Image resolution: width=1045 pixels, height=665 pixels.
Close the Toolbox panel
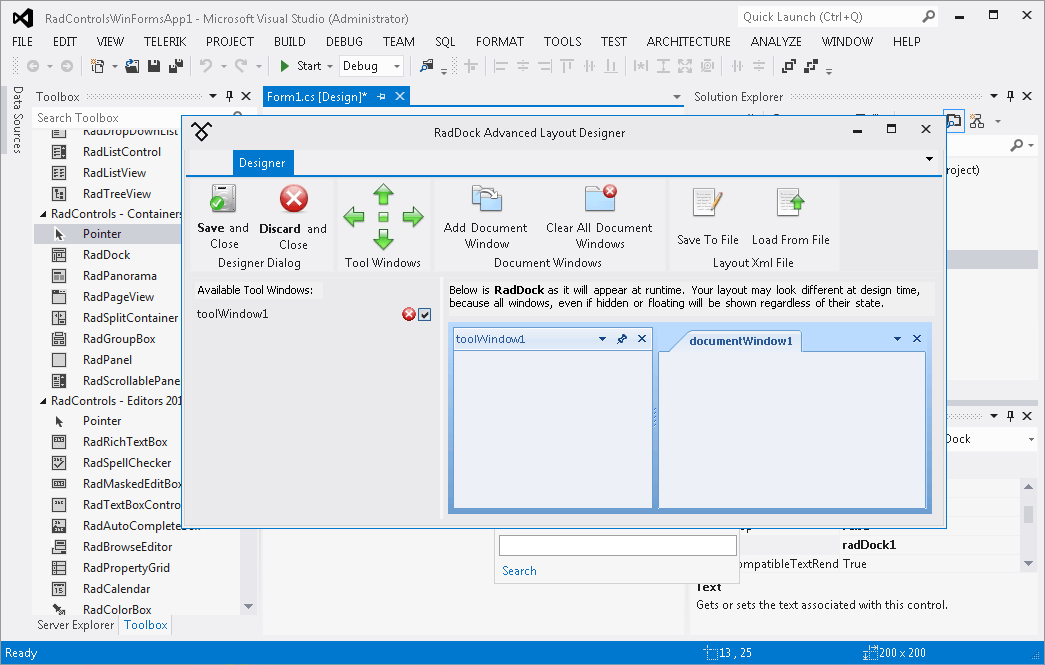(246, 97)
